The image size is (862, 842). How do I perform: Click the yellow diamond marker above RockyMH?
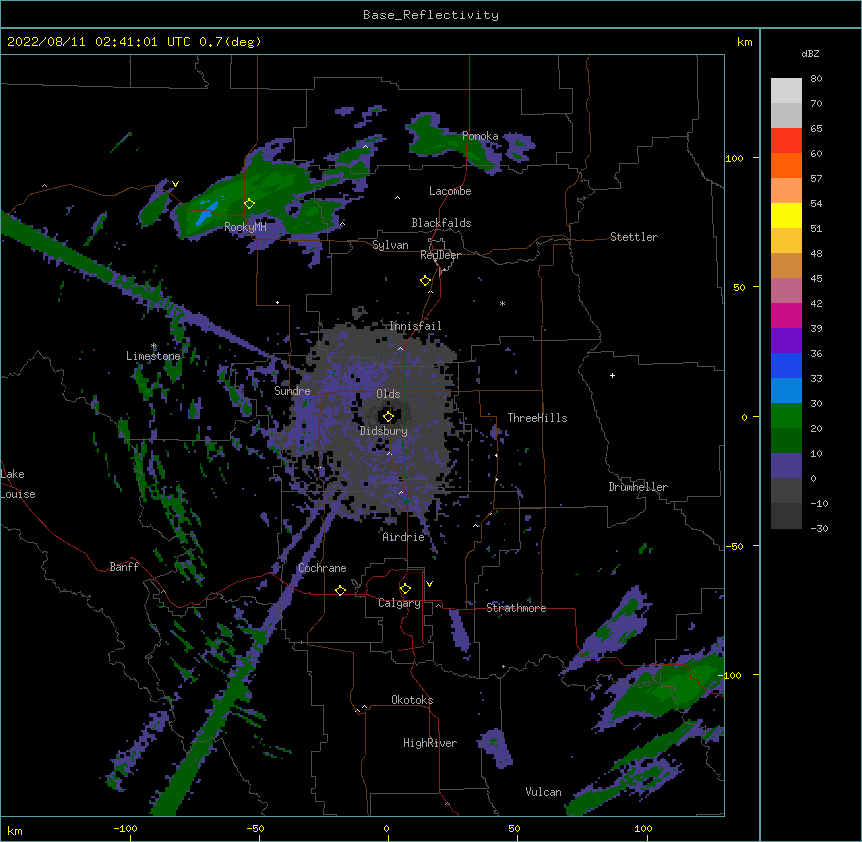coord(249,204)
